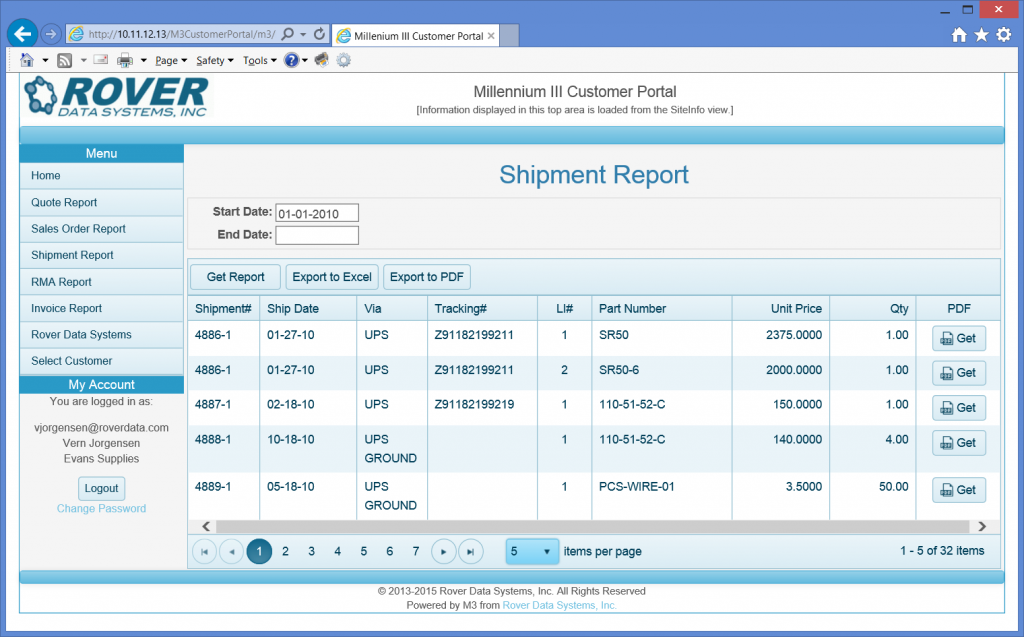
Task: Go to next page pager icon
Action: point(443,551)
